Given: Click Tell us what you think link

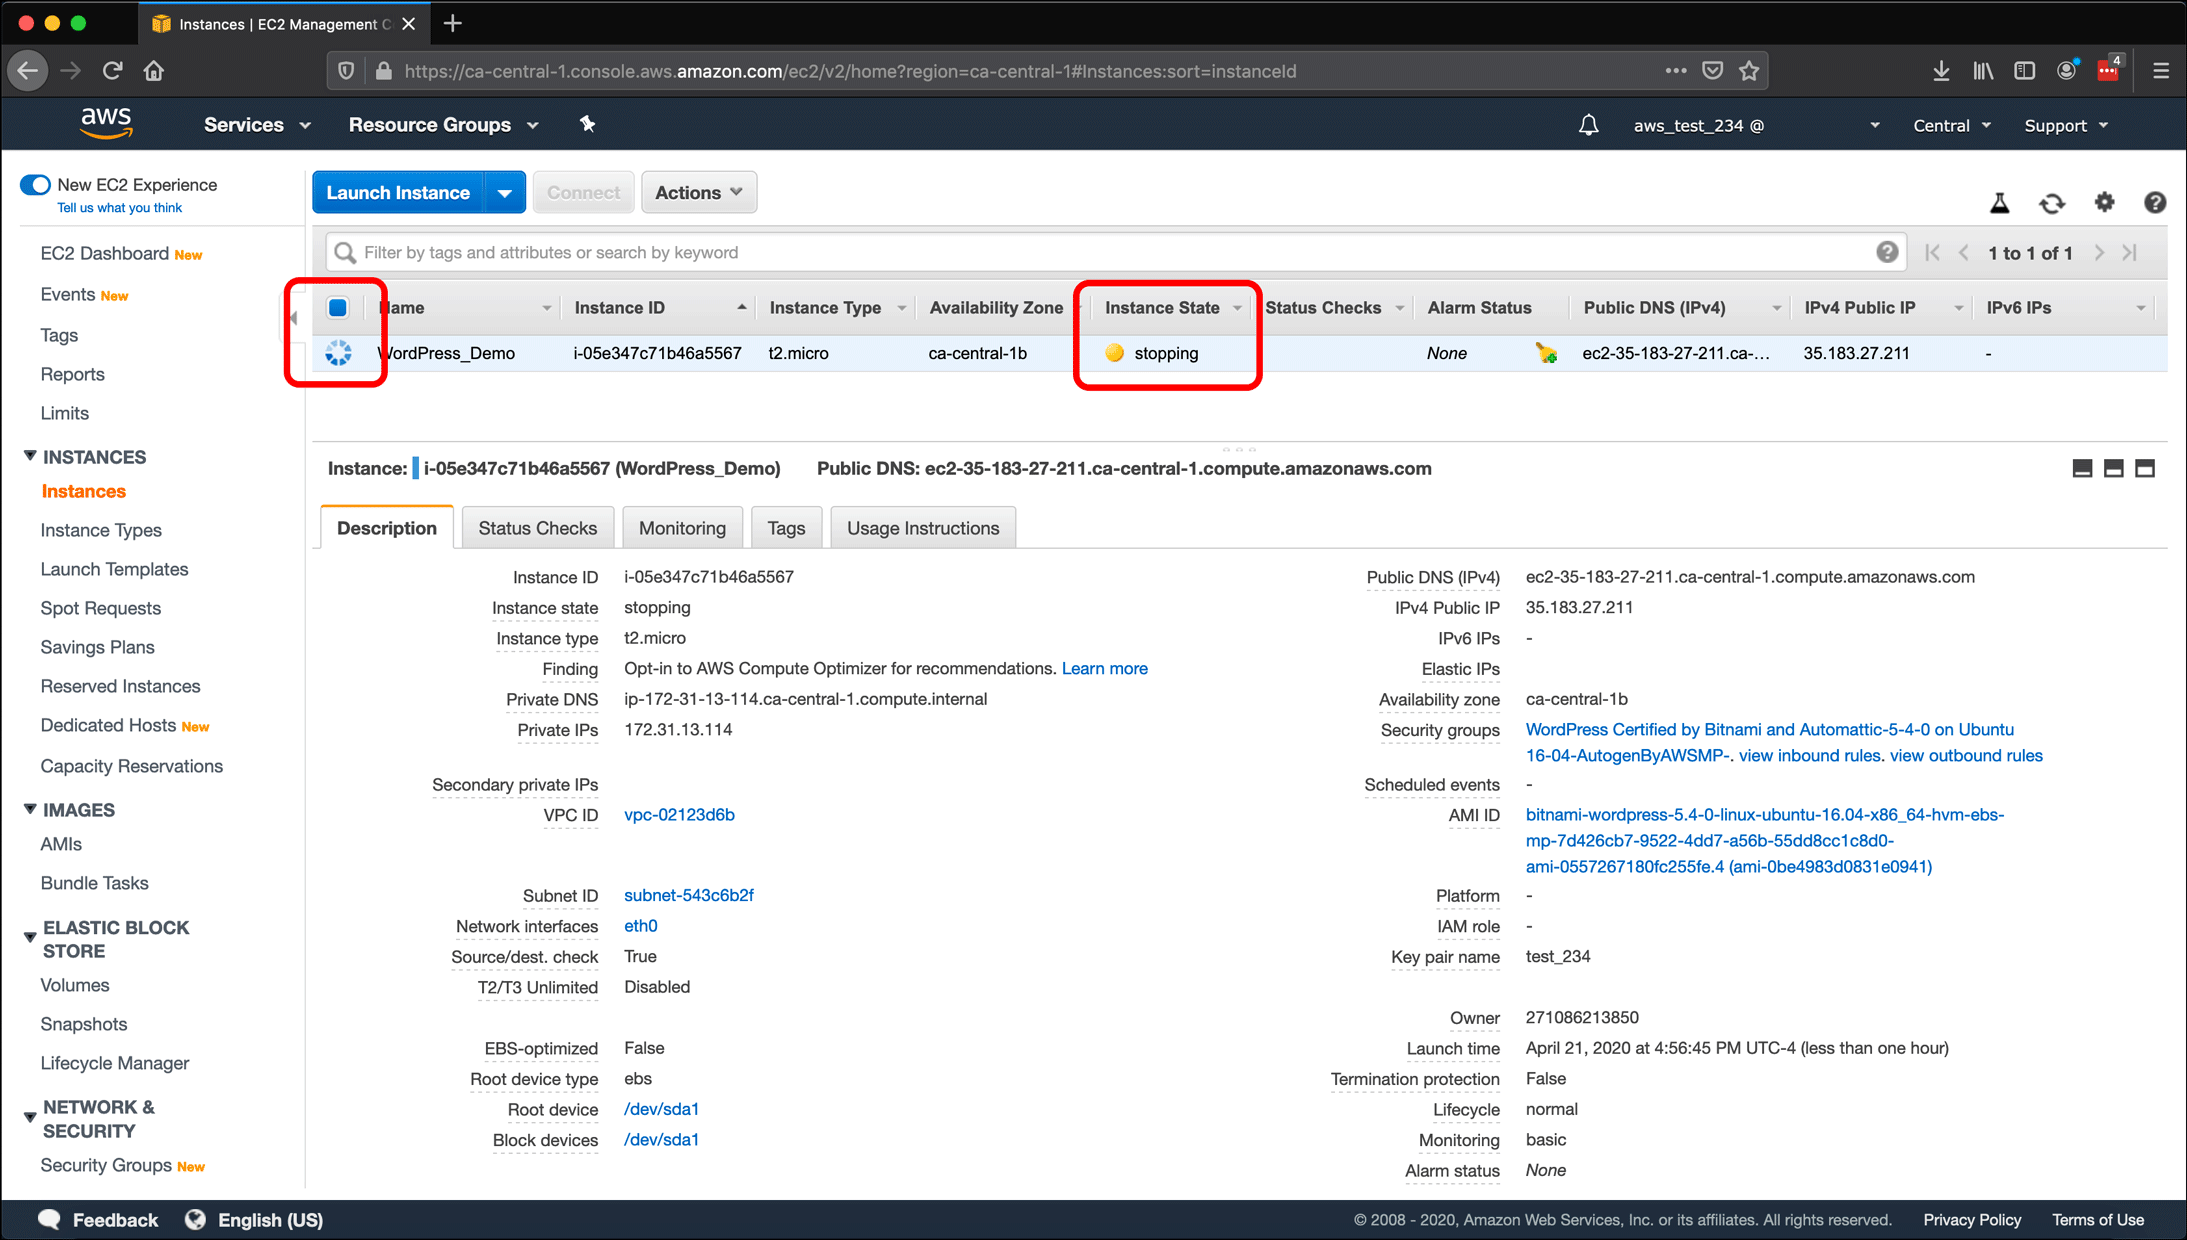Looking at the screenshot, I should pyautogui.click(x=119, y=208).
